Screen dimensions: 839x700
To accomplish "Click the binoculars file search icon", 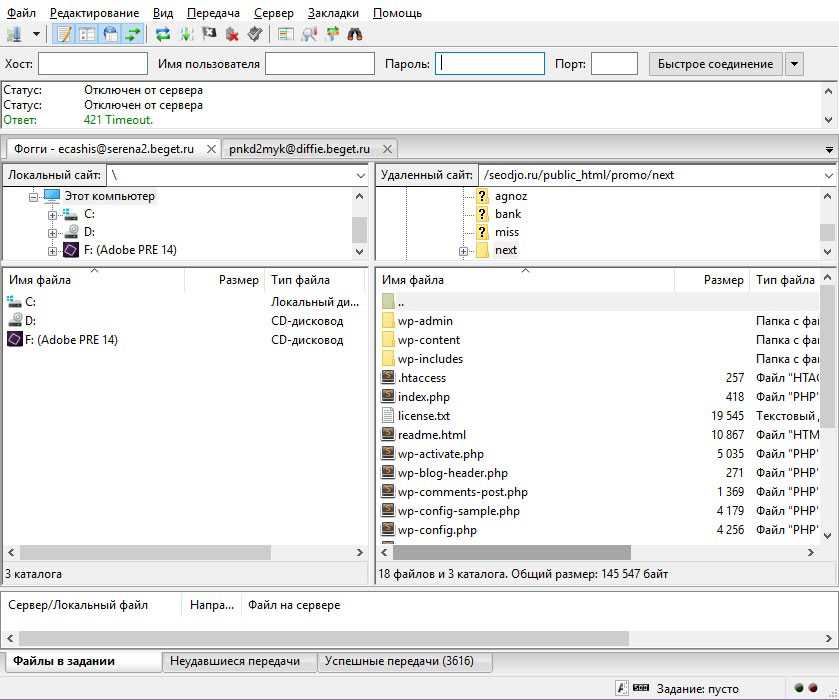I will (x=355, y=34).
